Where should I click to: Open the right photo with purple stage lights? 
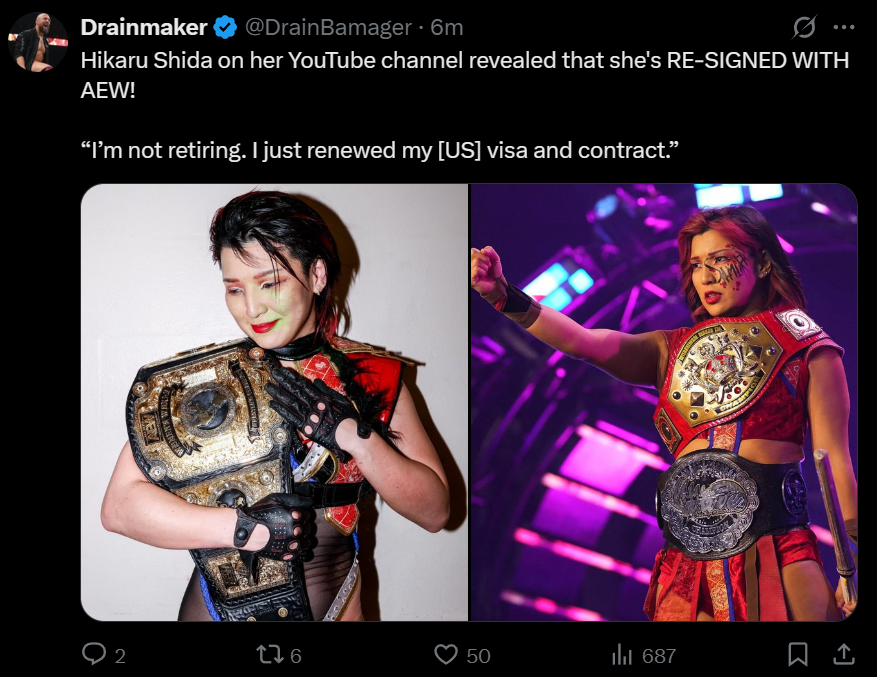[664, 402]
